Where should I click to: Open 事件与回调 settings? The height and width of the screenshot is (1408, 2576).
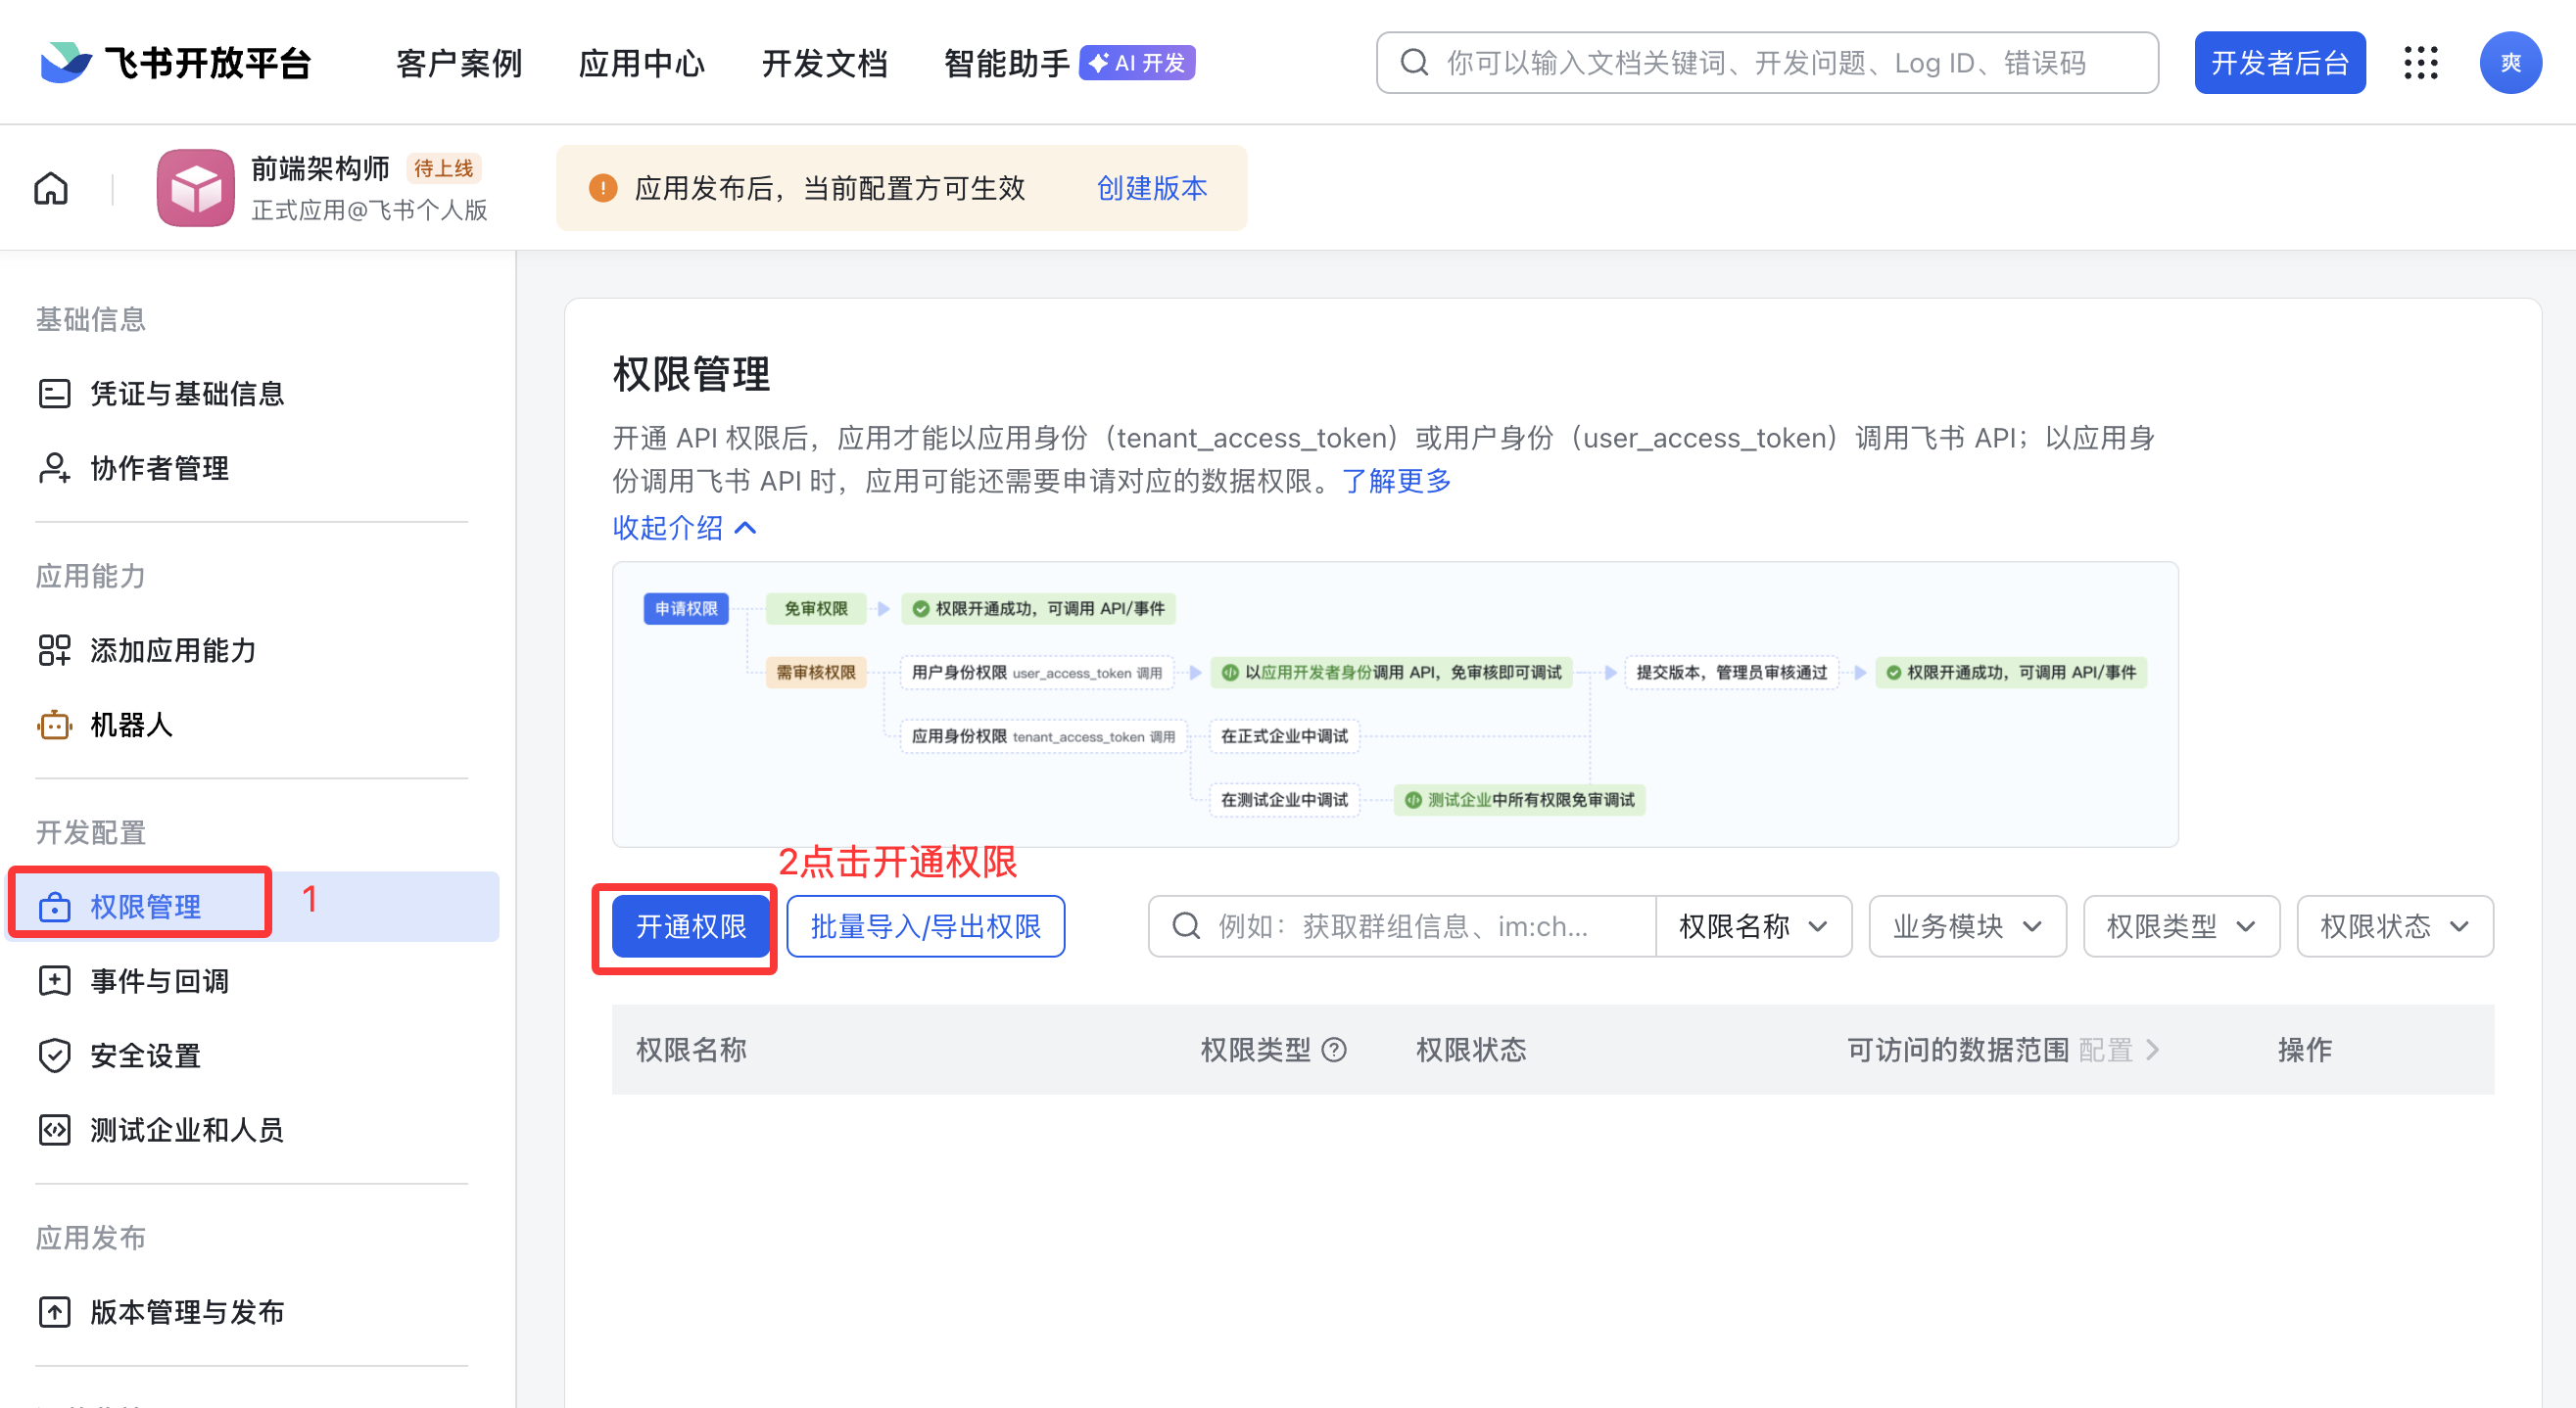click(x=159, y=981)
